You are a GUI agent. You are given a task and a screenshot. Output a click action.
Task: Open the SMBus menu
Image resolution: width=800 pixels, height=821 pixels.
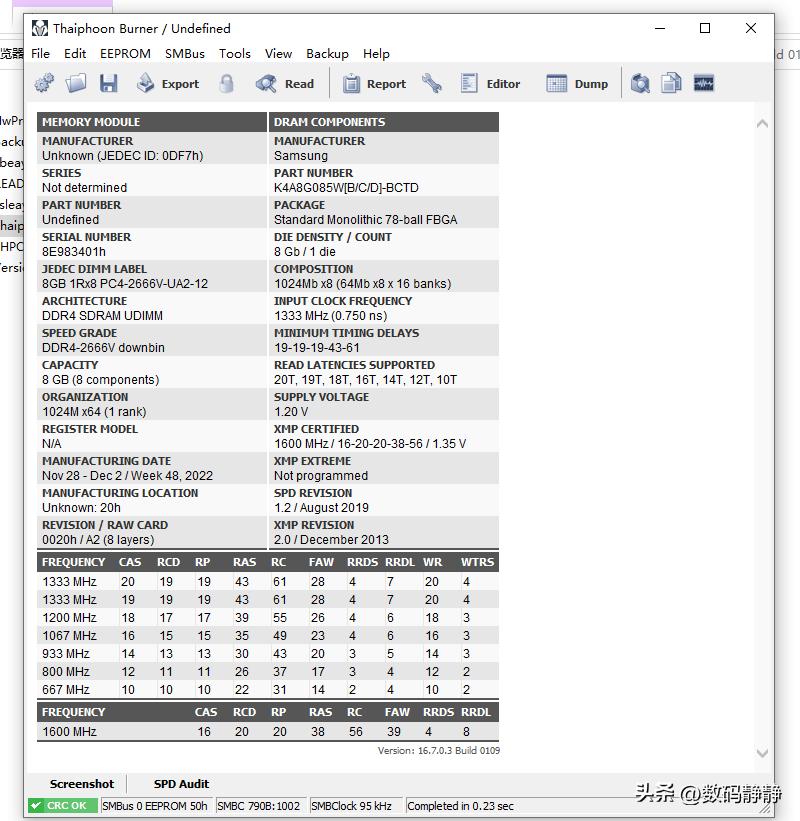(x=185, y=54)
